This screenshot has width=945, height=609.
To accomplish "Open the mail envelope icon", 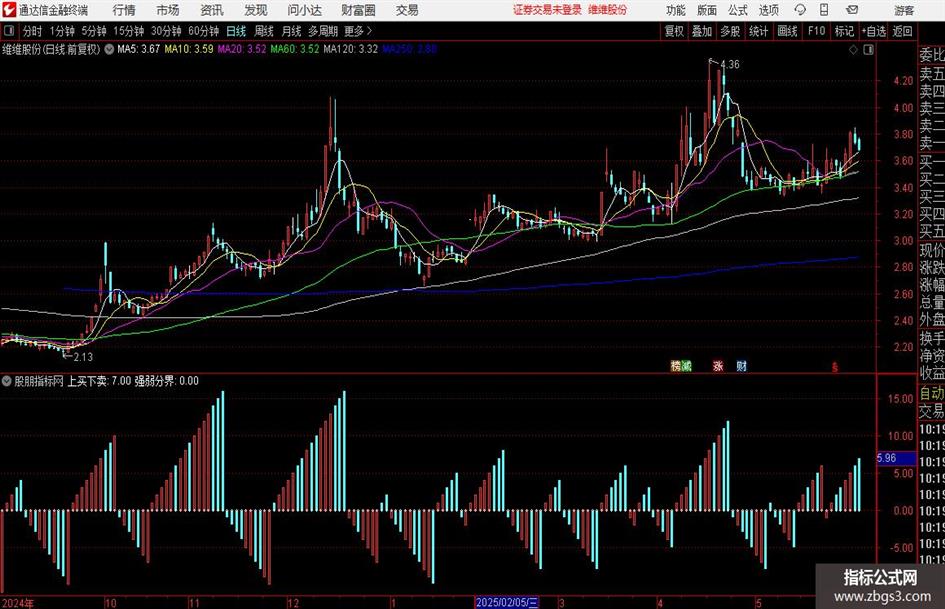I will tap(852, 10).
